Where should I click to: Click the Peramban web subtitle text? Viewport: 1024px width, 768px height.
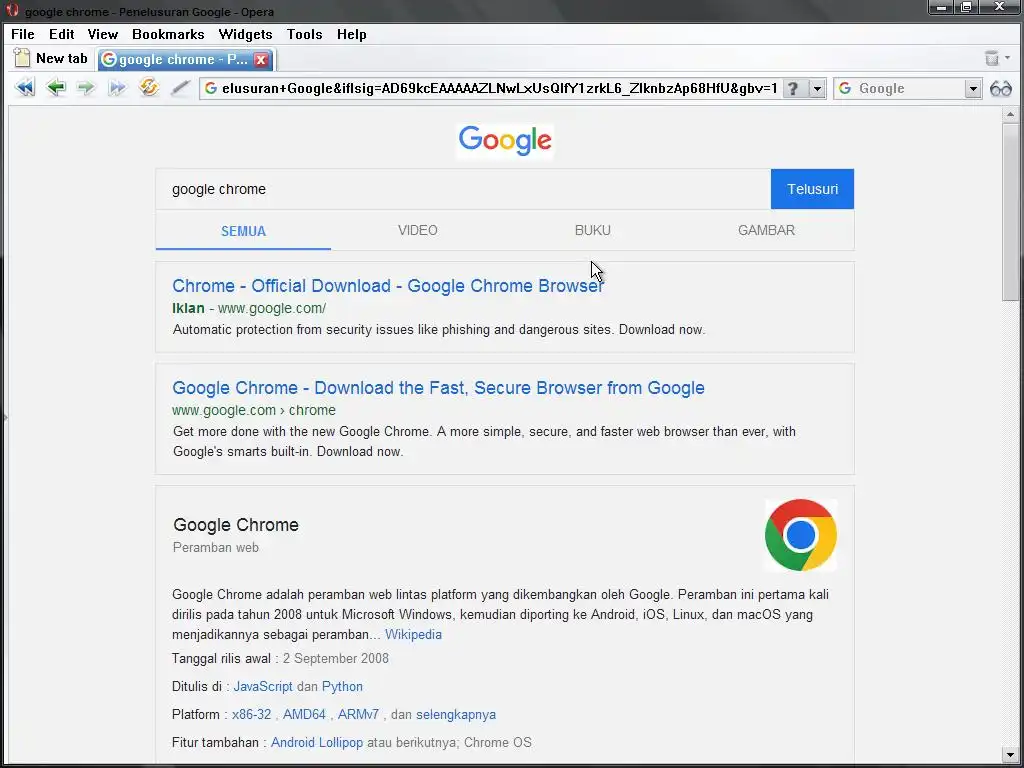tap(216, 548)
